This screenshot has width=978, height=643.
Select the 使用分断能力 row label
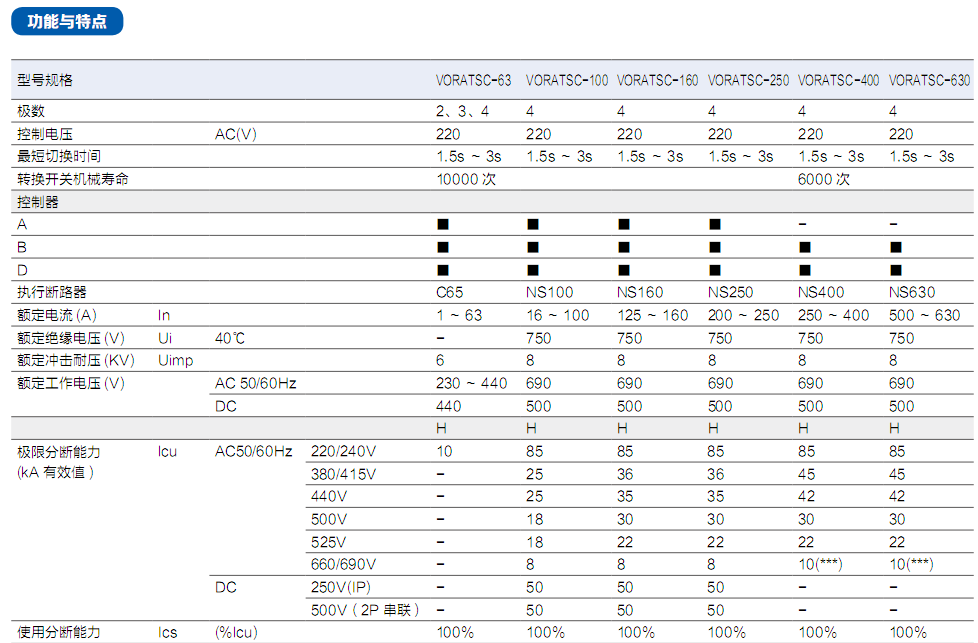tap(59, 632)
